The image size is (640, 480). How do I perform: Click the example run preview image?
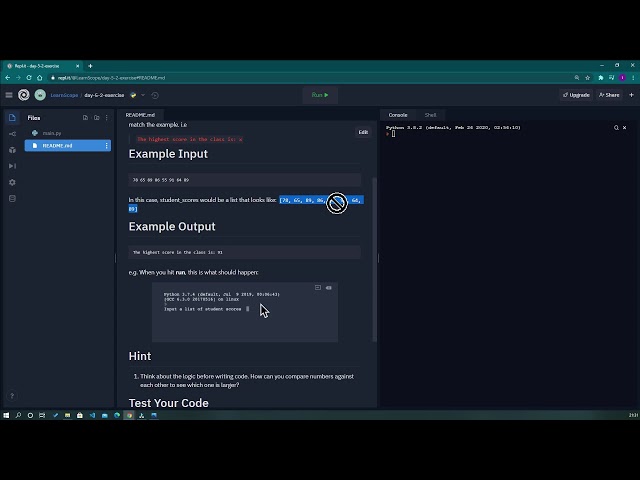245,312
